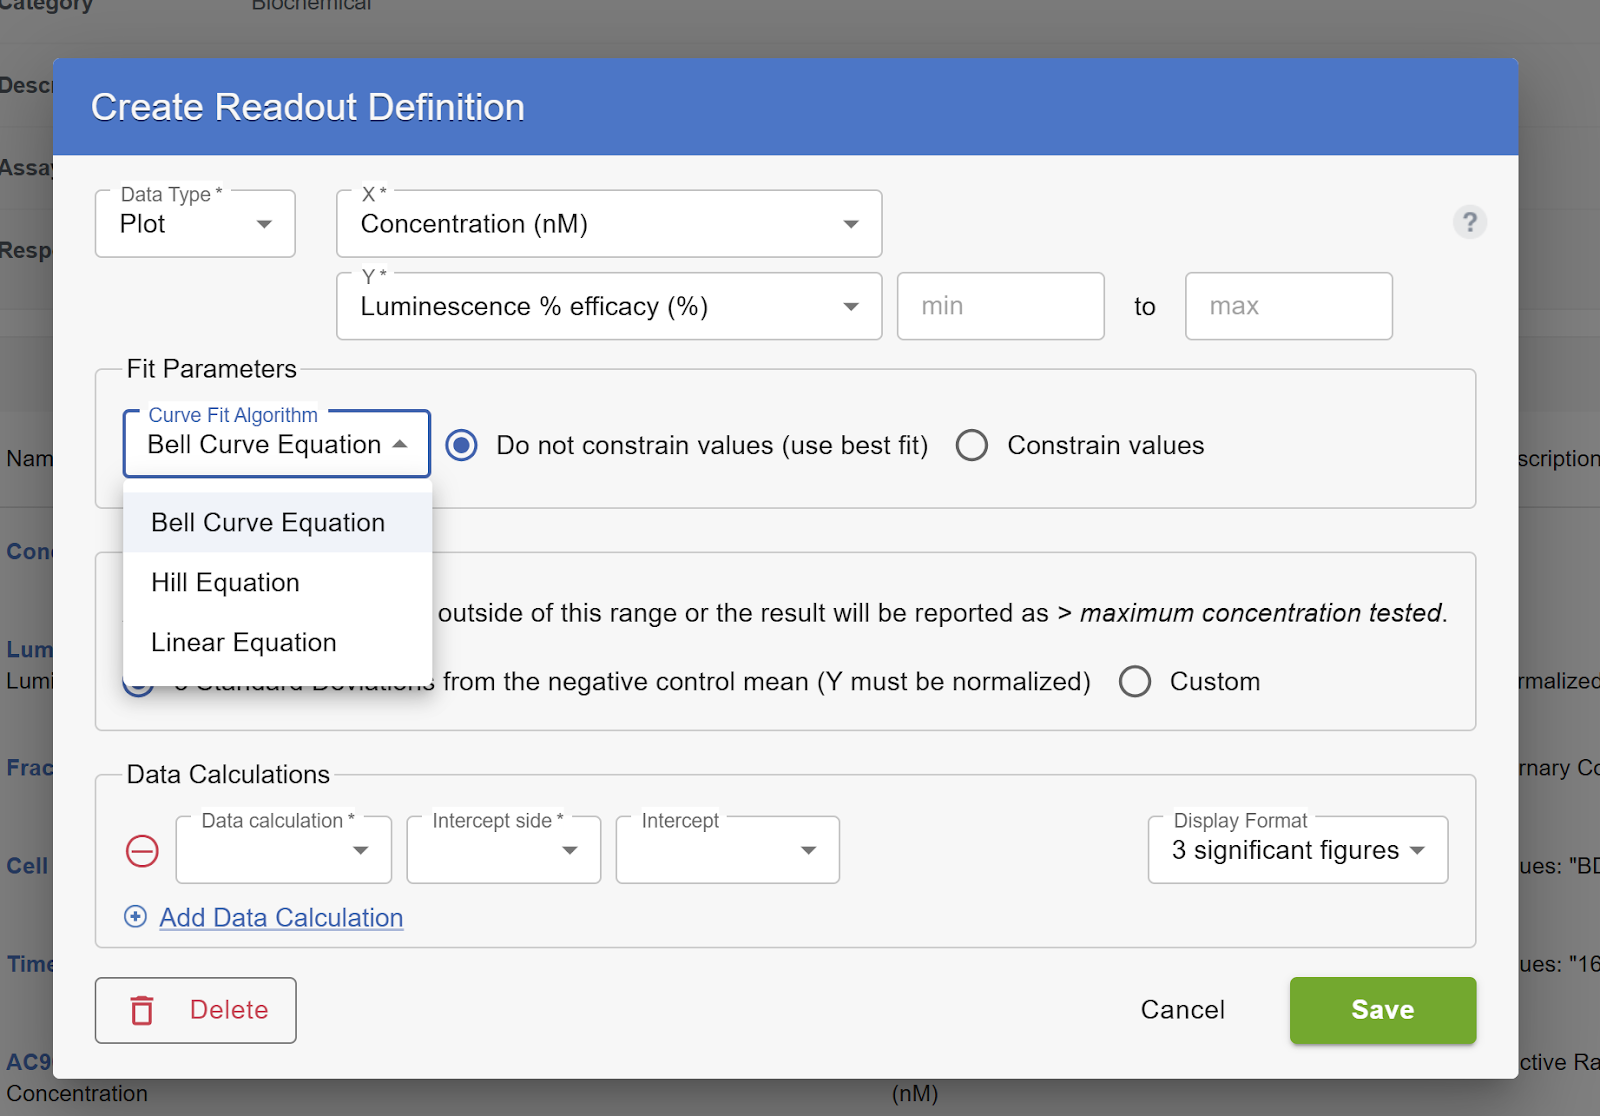Screen dimensions: 1600x1116
Task: Click the Cancel button
Action: pos(1182,1010)
